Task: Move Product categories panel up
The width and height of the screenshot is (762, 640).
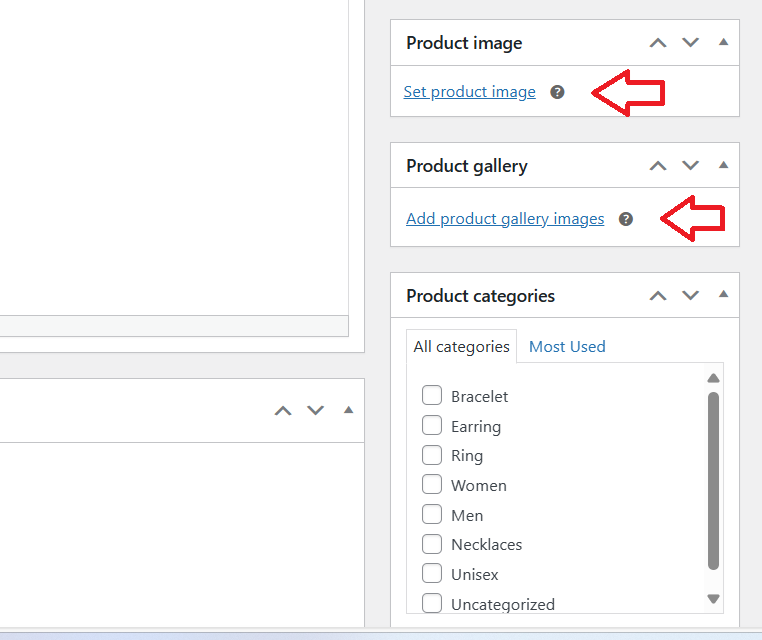Action: (x=658, y=295)
